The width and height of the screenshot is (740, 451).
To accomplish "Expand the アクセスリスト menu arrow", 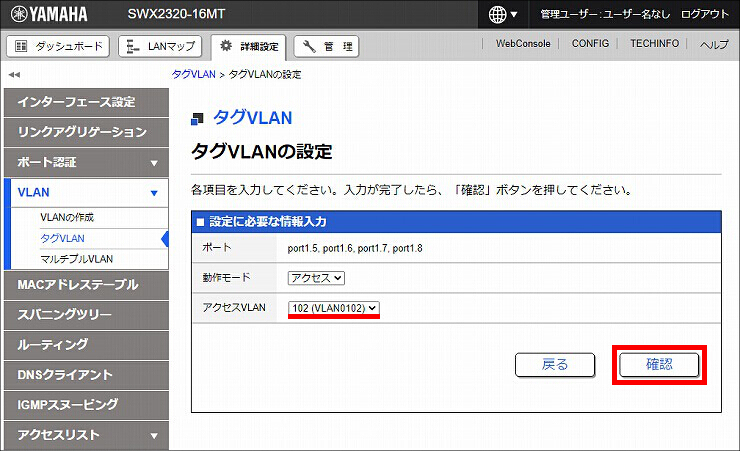I will click(154, 436).
